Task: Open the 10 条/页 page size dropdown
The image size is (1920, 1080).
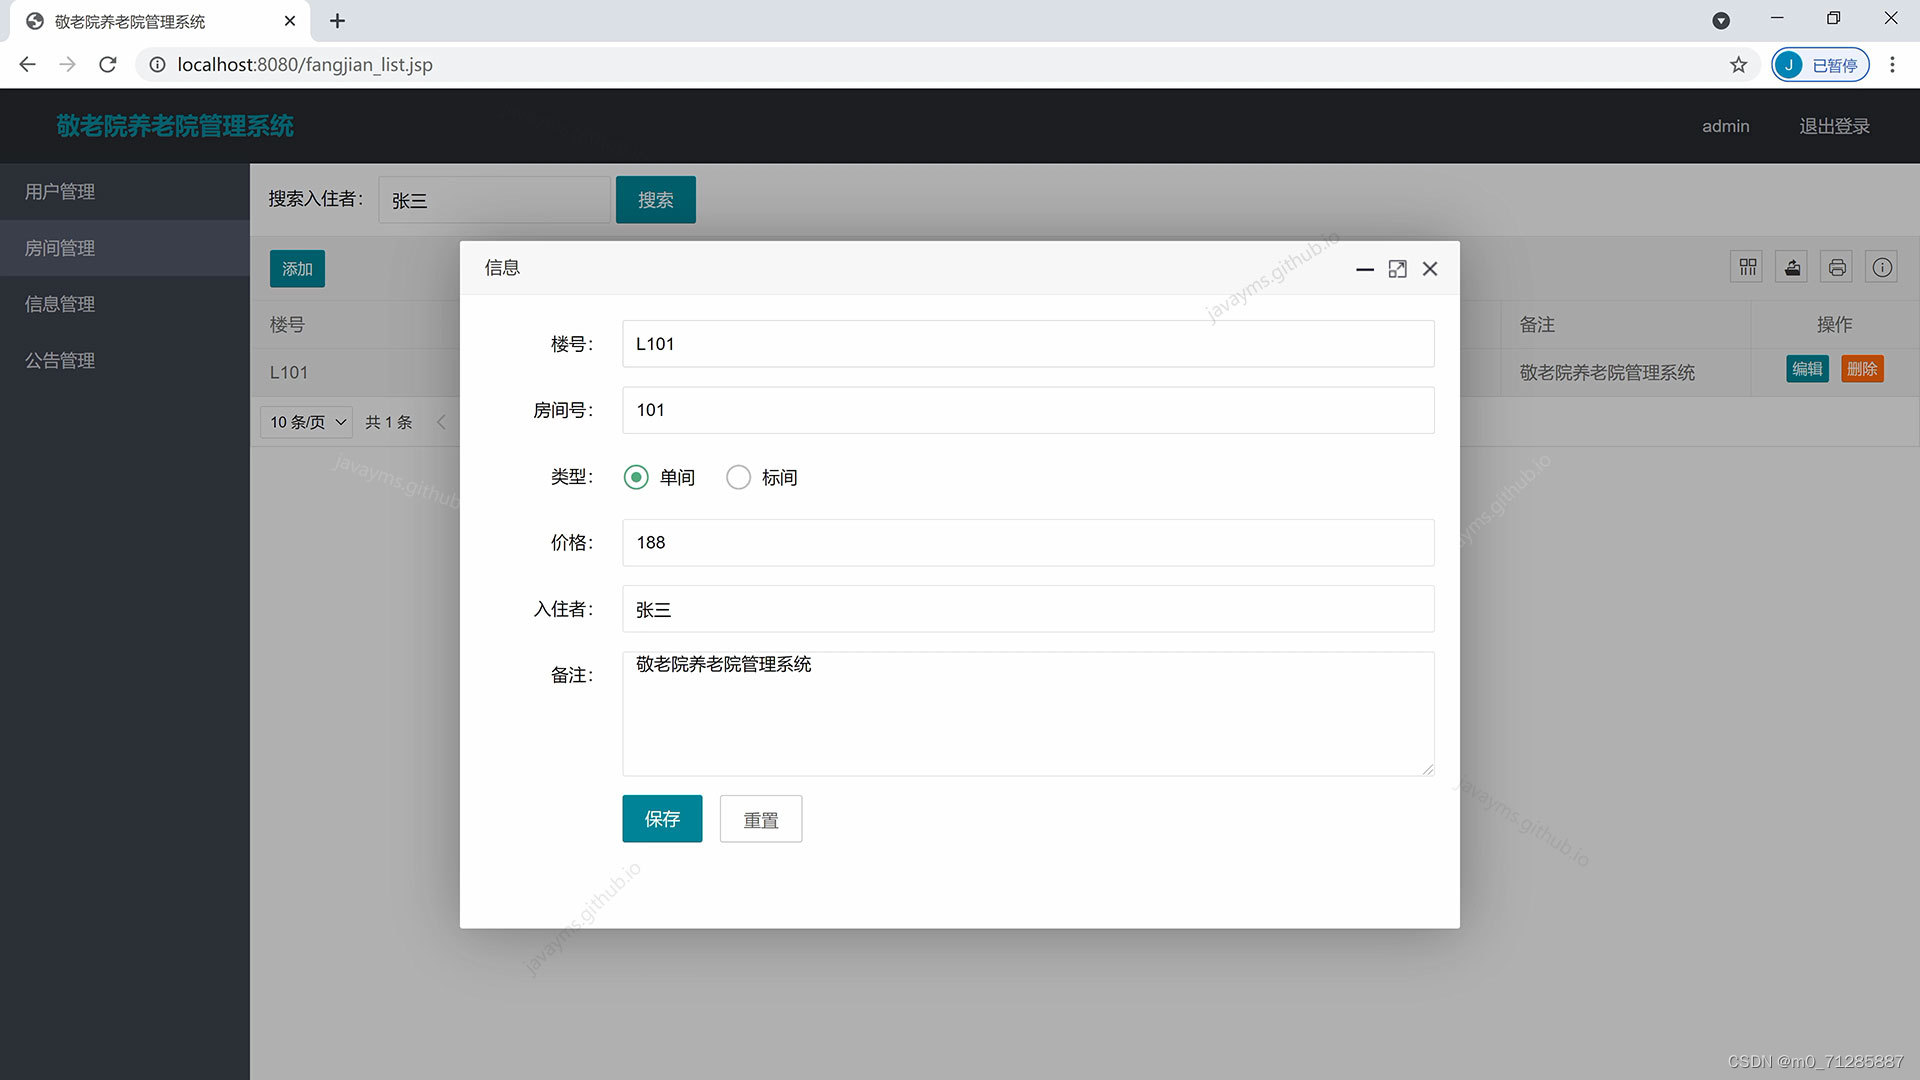Action: [x=307, y=422]
